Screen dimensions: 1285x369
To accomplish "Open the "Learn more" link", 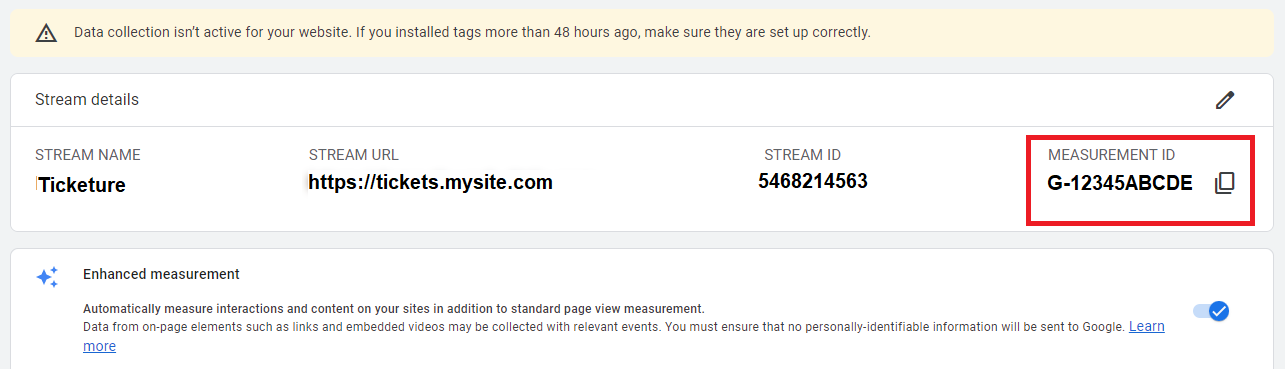I will click(1146, 327).
